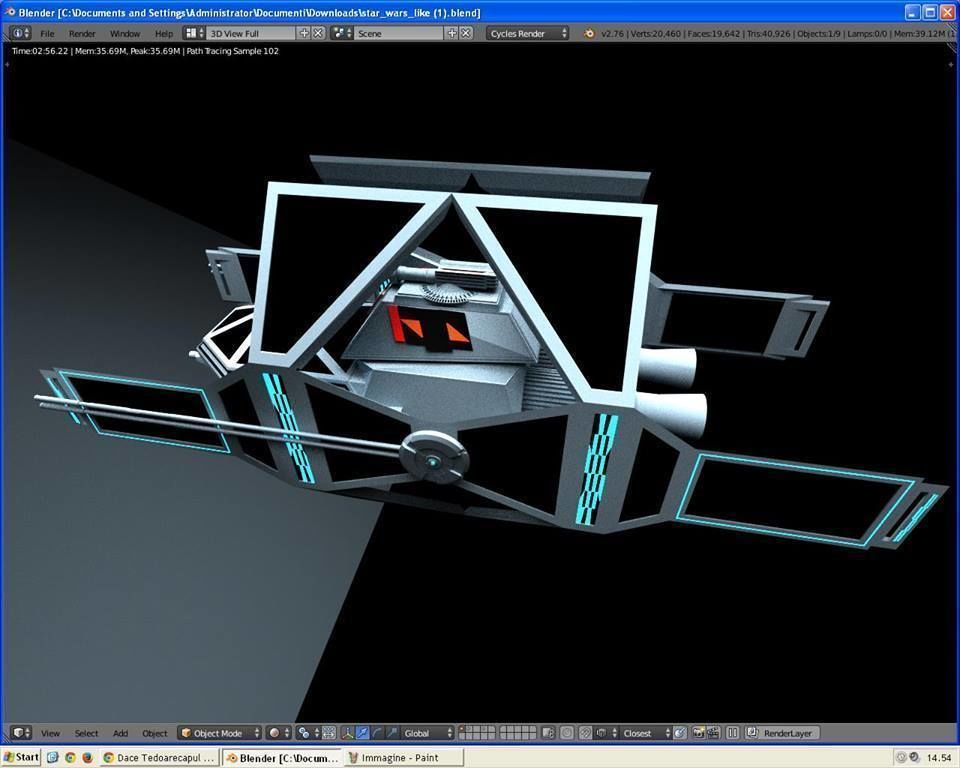Image resolution: width=960 pixels, height=768 pixels.
Task: Launch Firefox from quick launch
Action: tap(87, 758)
